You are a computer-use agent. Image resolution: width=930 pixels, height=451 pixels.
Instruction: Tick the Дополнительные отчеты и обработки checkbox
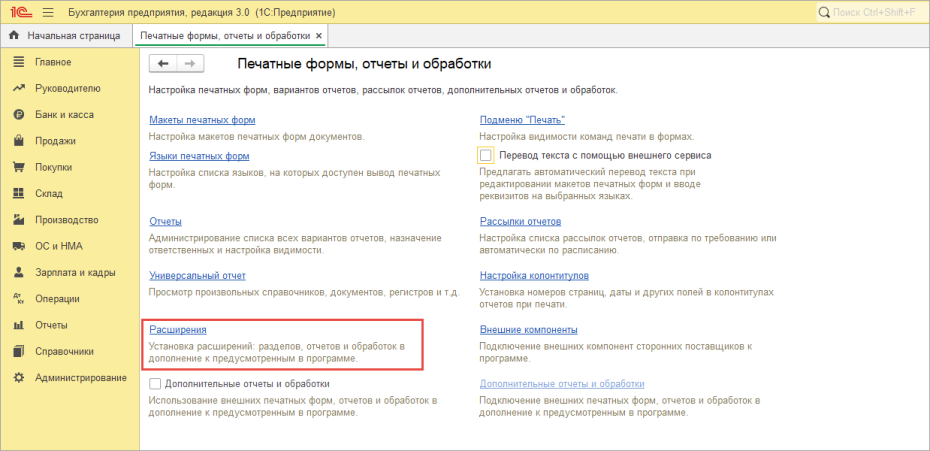click(155, 384)
